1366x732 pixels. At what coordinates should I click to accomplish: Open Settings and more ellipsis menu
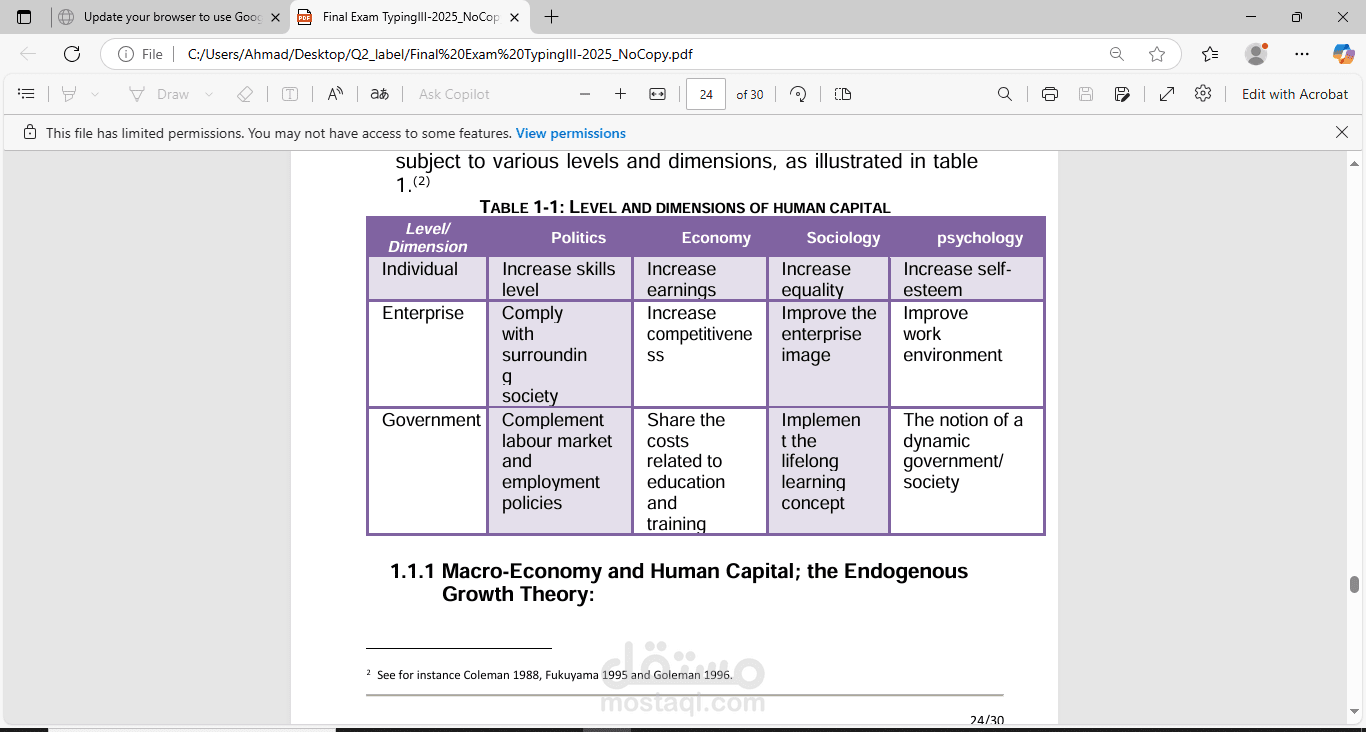tap(1302, 54)
